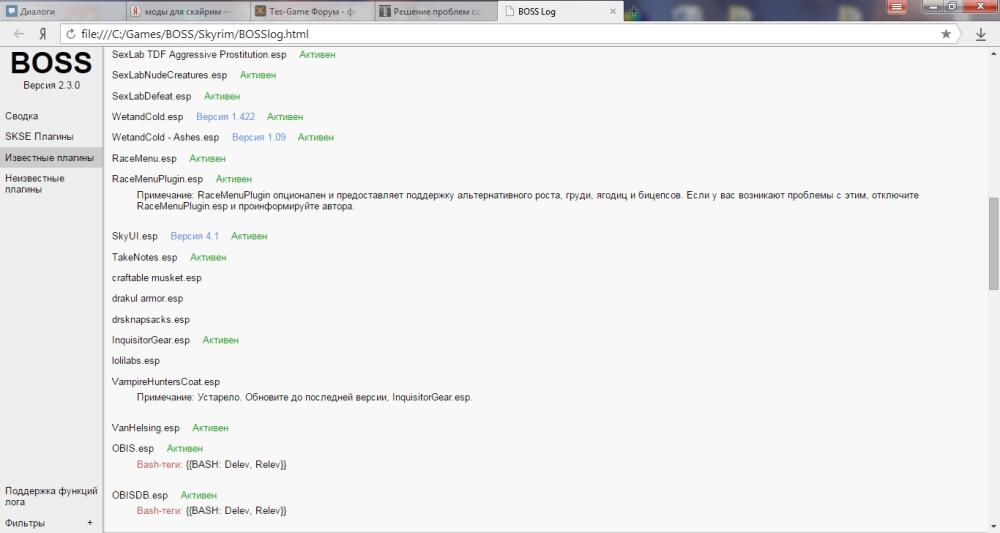
Task: Open the downloads arrow icon
Action: point(981,34)
